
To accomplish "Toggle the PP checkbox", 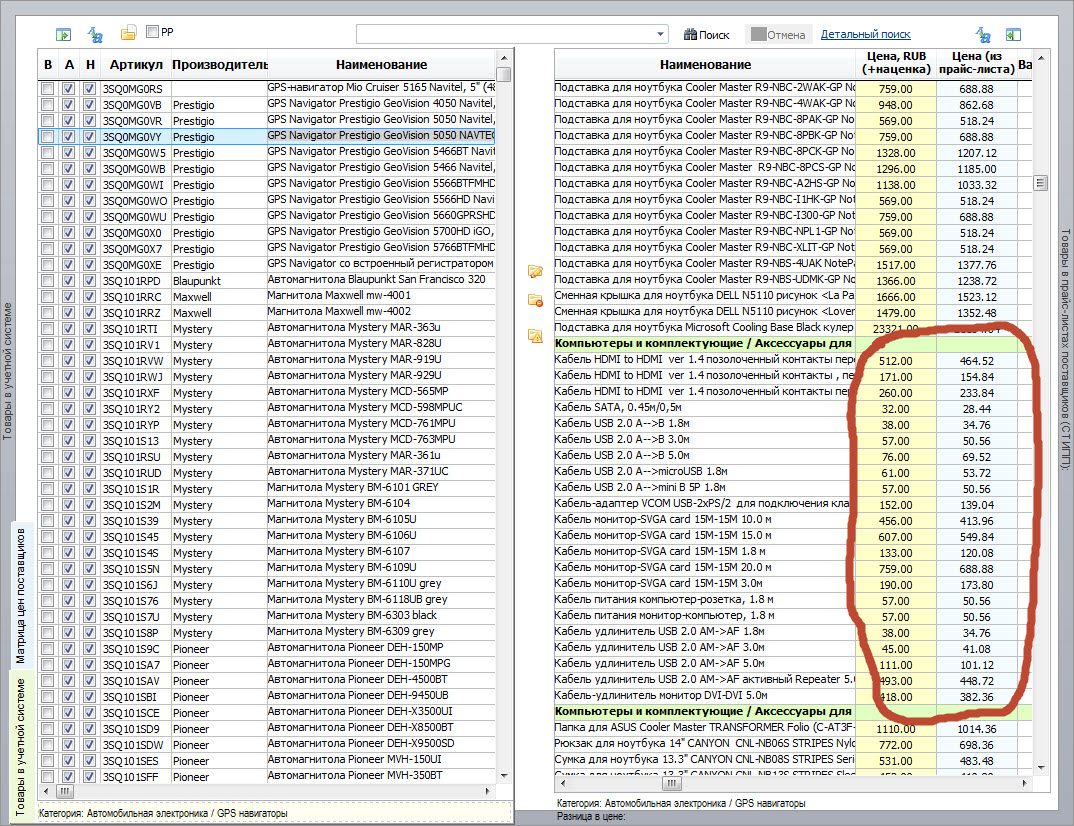I will [x=153, y=32].
